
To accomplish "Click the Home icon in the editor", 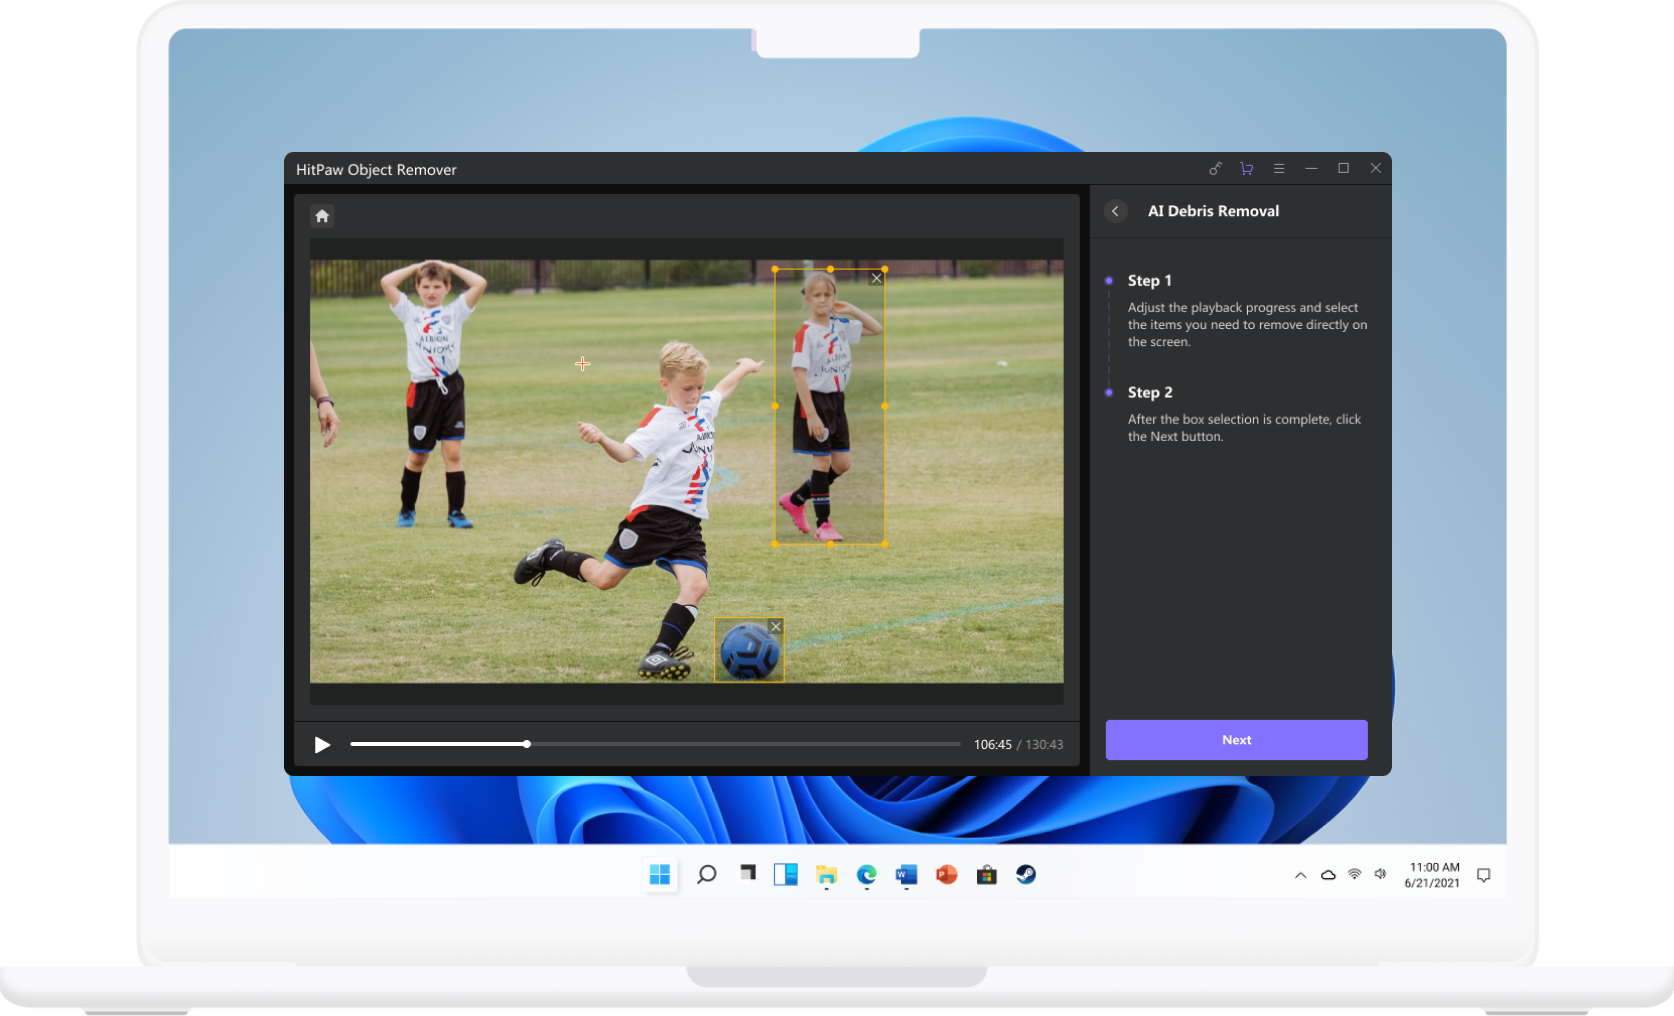I will (x=322, y=216).
